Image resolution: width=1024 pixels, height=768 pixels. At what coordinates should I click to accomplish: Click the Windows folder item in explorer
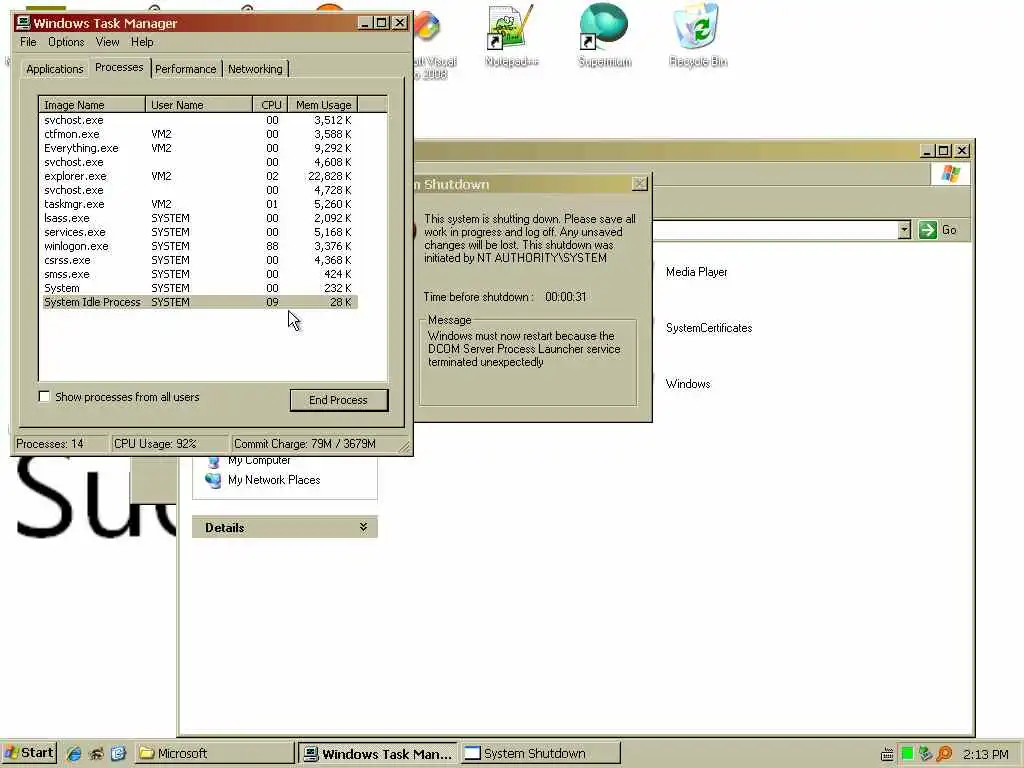[x=688, y=384]
